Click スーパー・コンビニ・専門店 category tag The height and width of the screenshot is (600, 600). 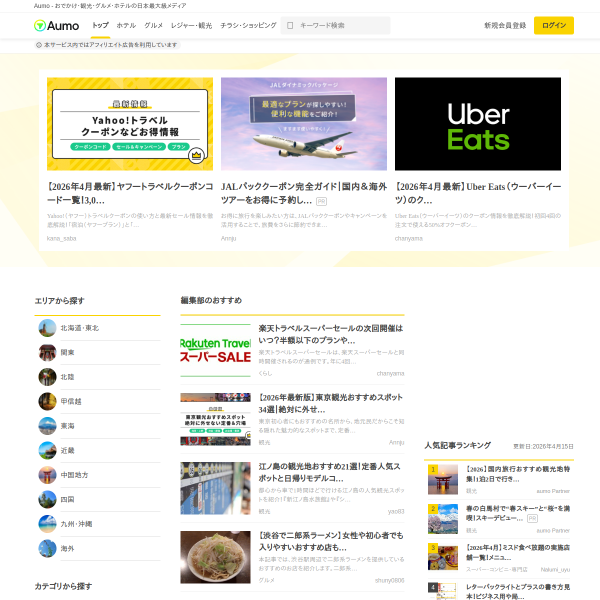pos(497,570)
